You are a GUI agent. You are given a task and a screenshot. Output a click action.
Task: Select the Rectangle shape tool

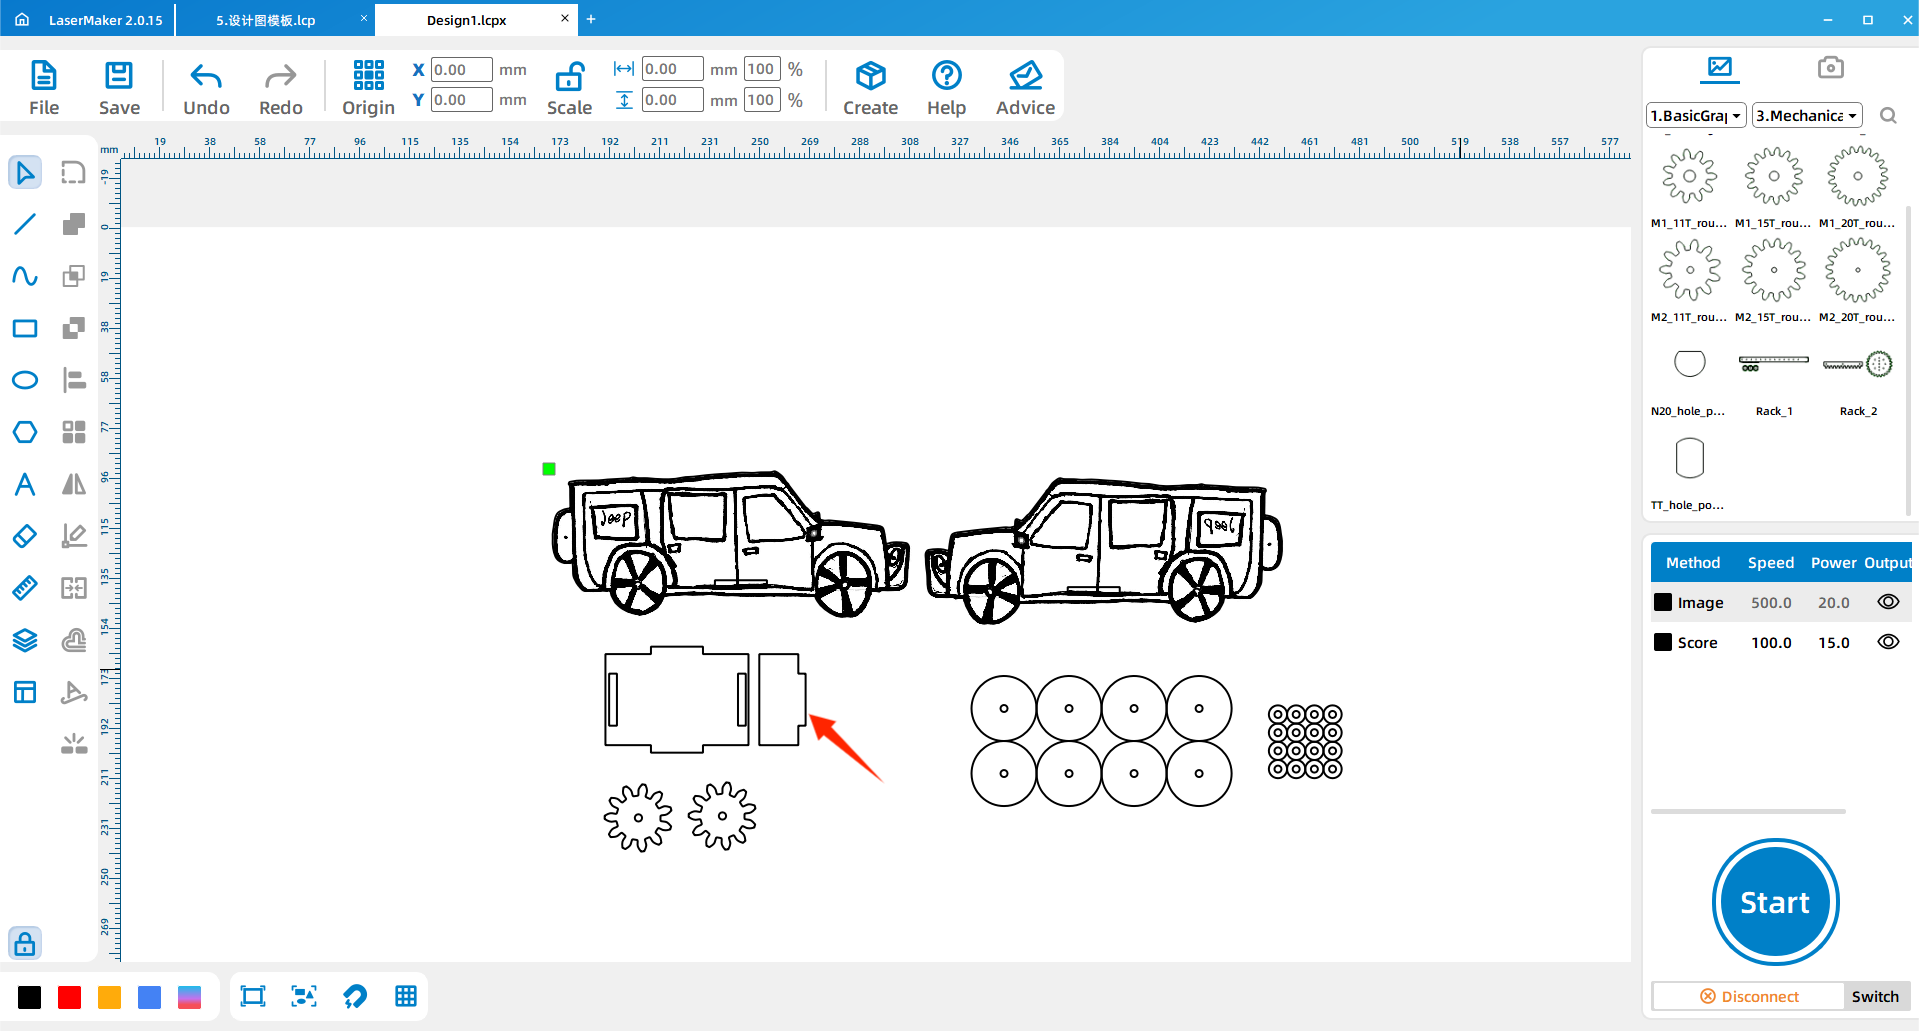[x=25, y=328]
